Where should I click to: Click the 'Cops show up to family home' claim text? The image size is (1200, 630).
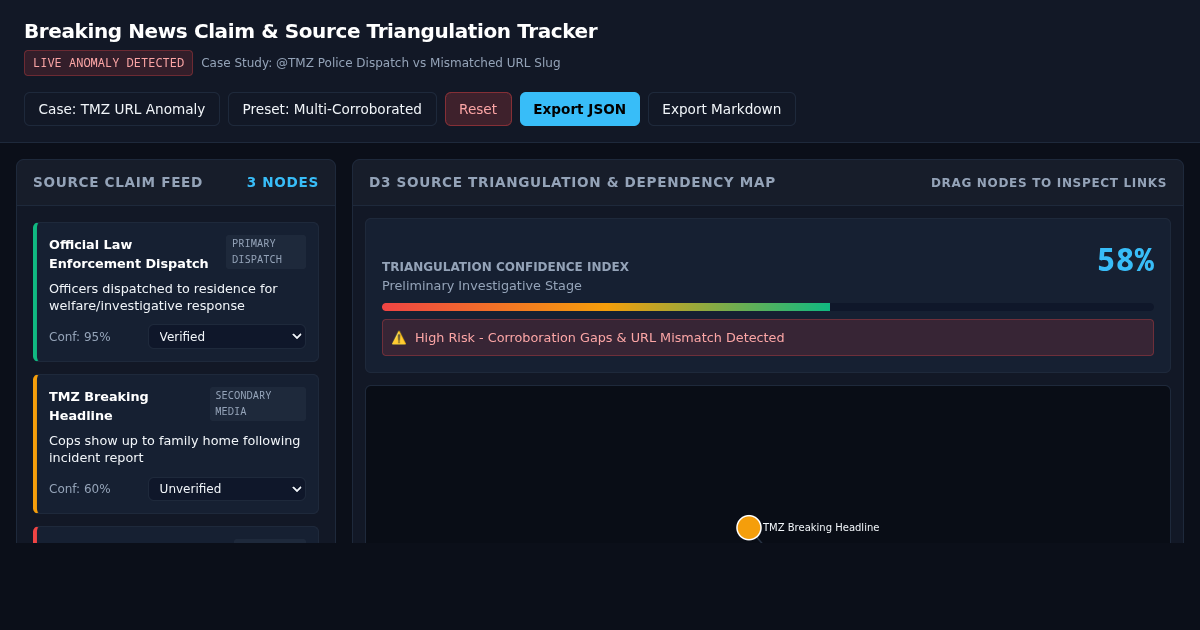pyautogui.click(x=175, y=449)
